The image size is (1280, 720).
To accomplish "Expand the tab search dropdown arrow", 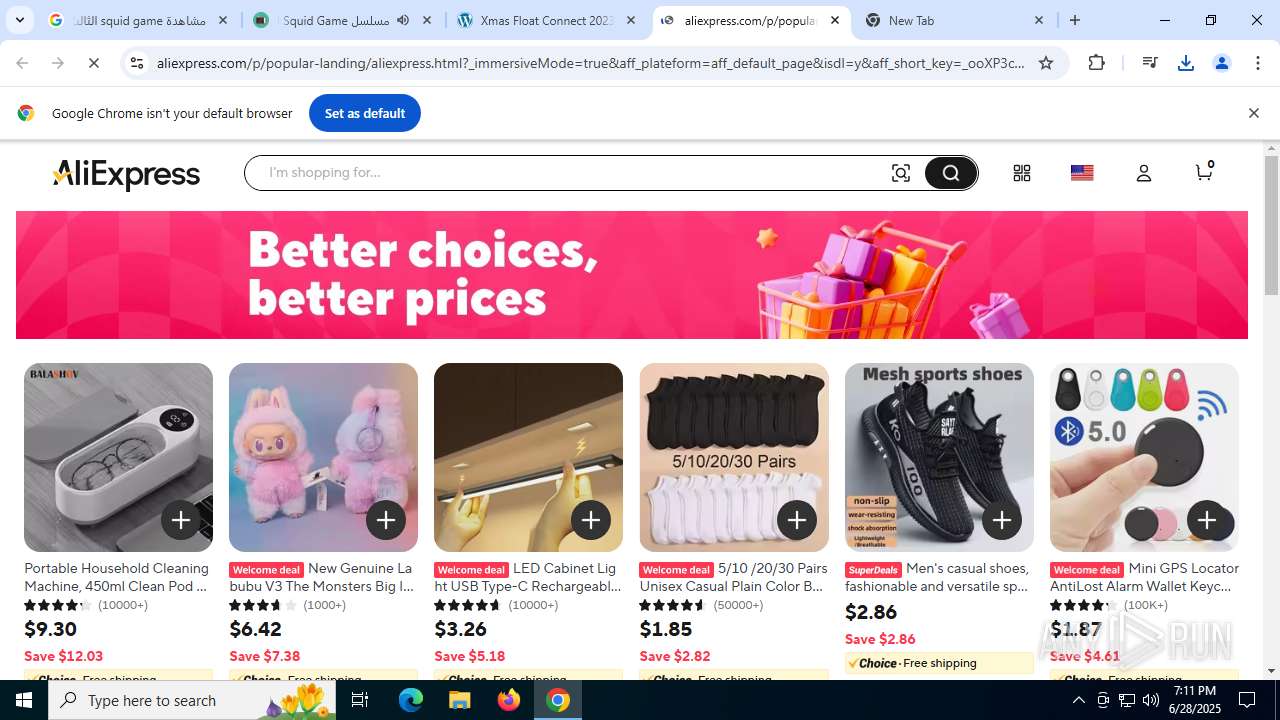I will [19, 20].
